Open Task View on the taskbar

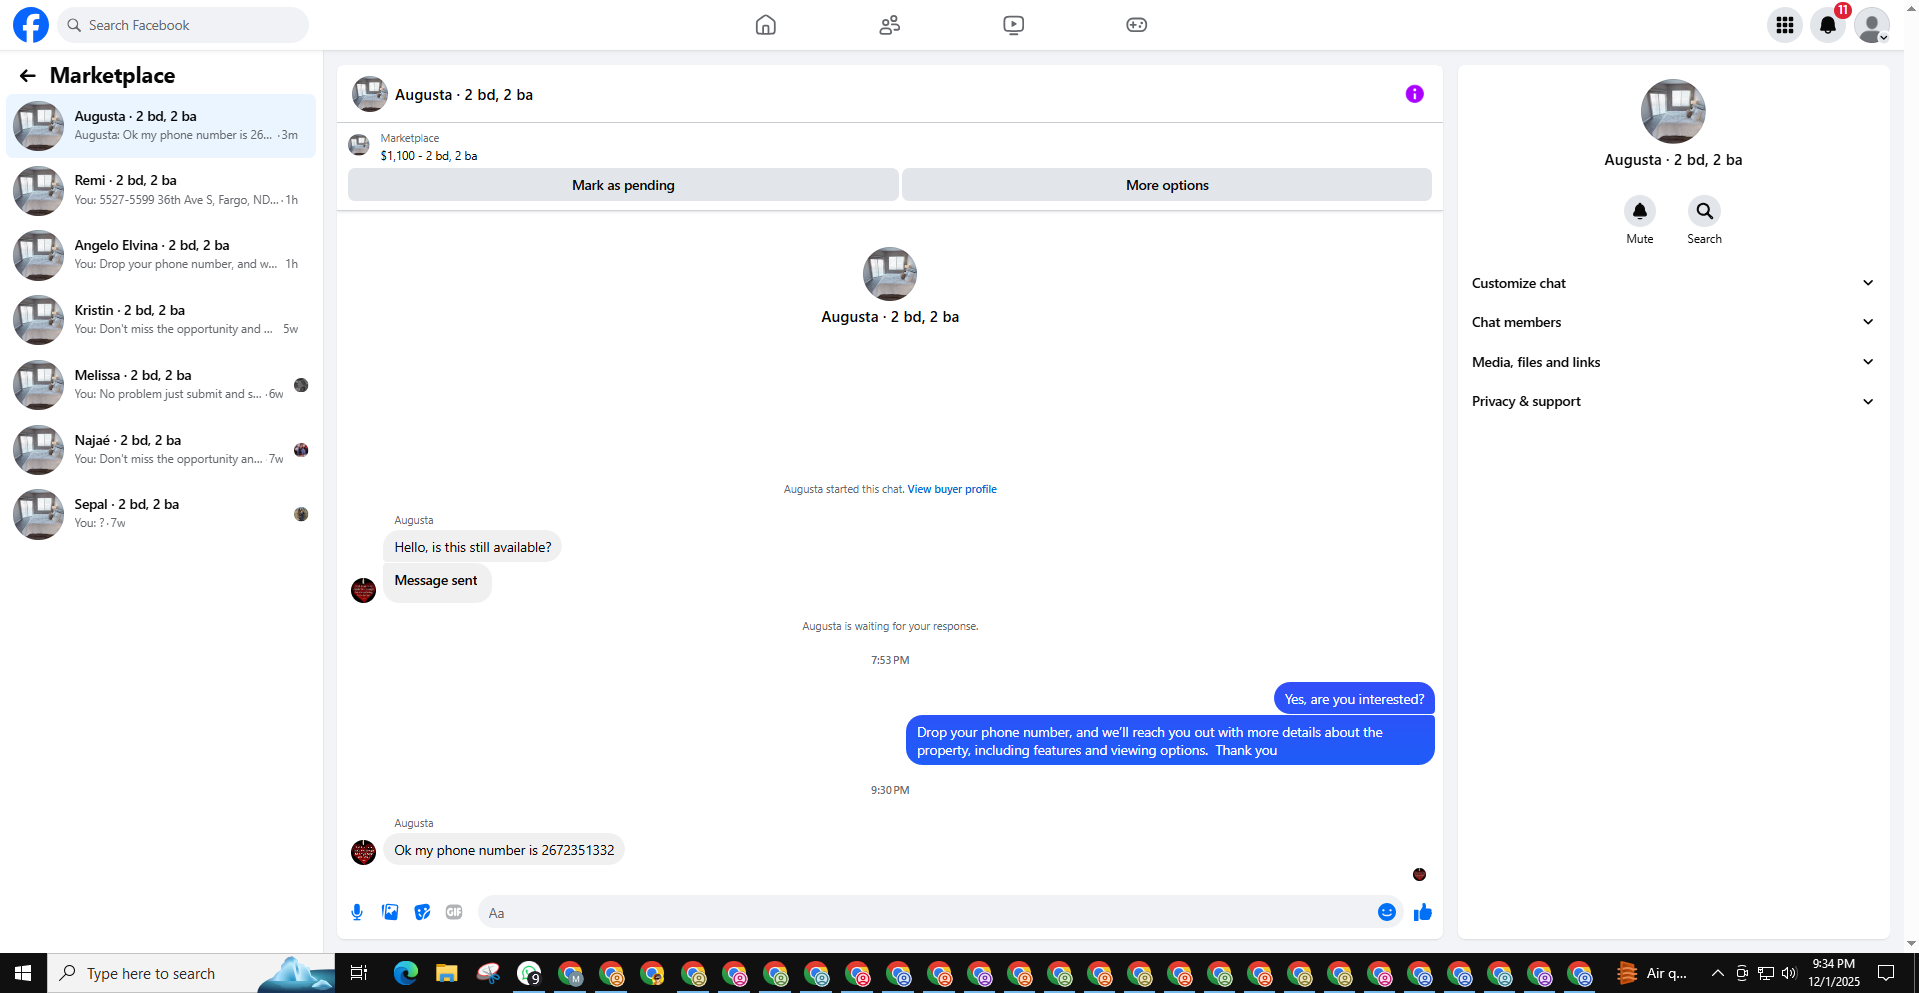tap(359, 973)
